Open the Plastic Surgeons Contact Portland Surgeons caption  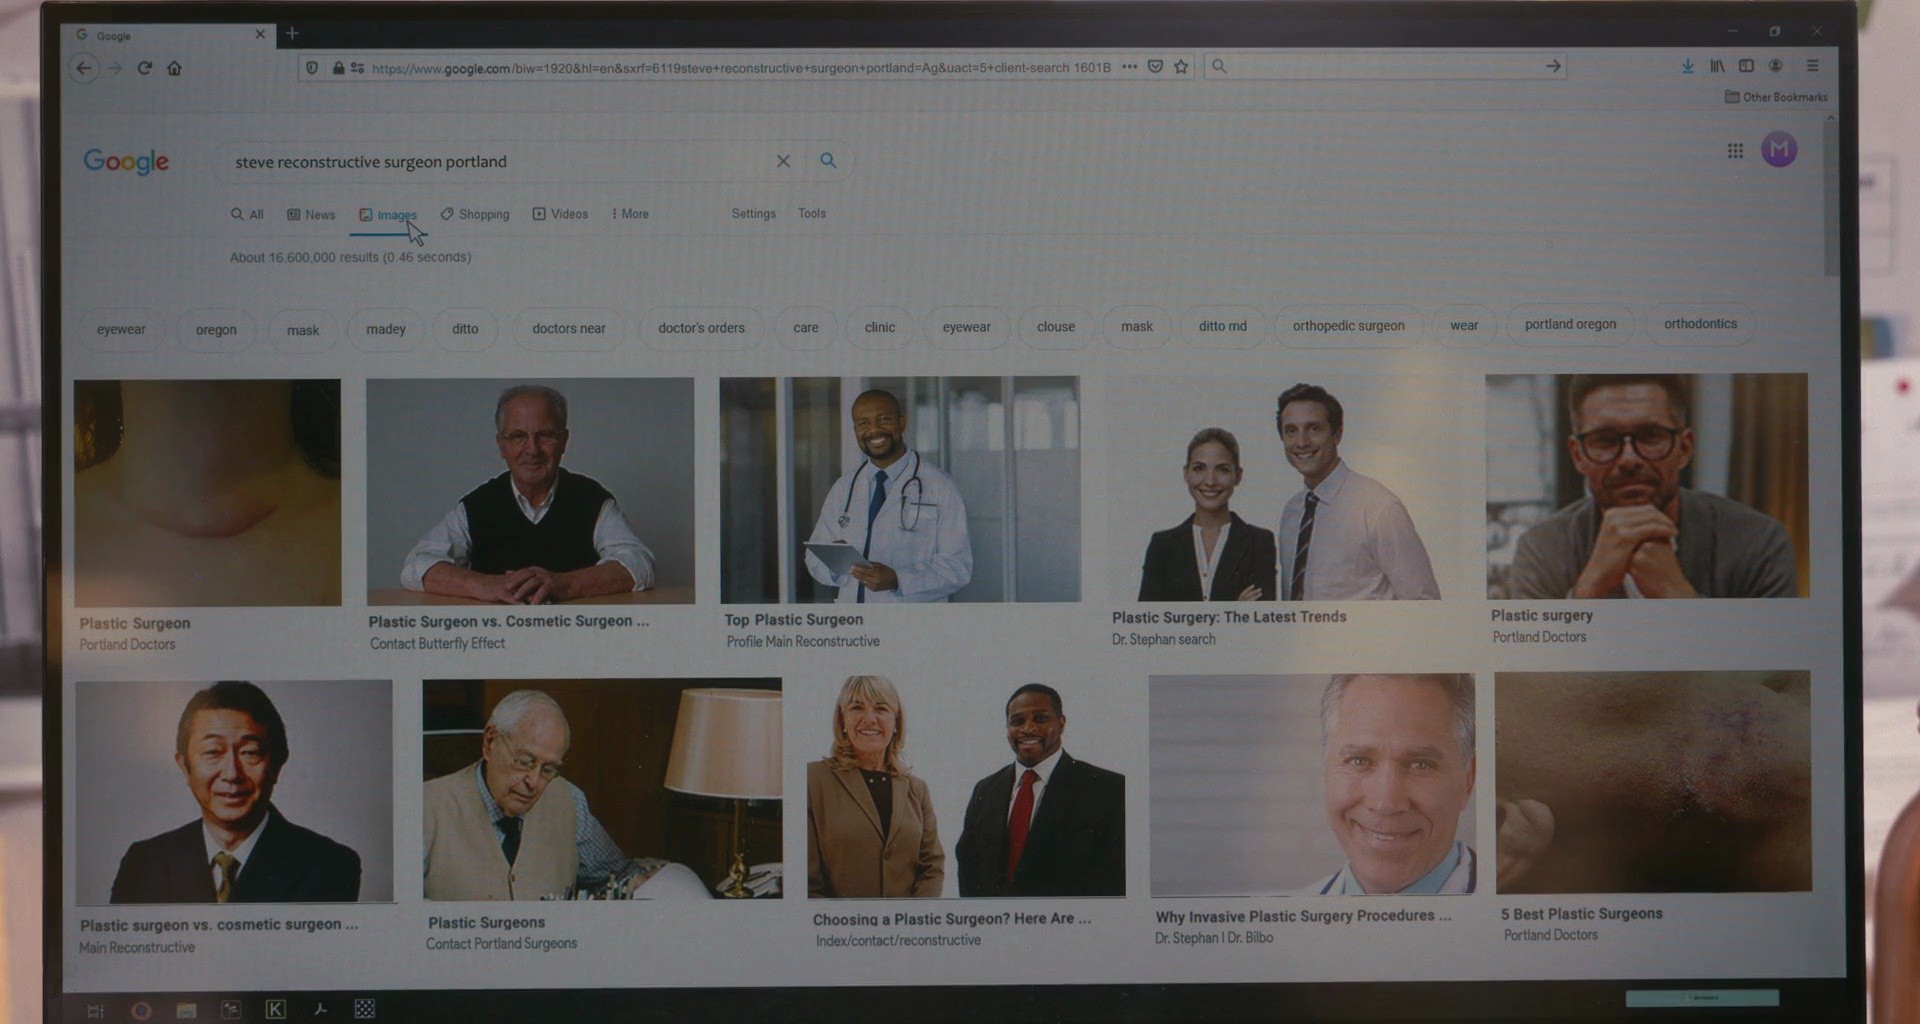[501, 932]
